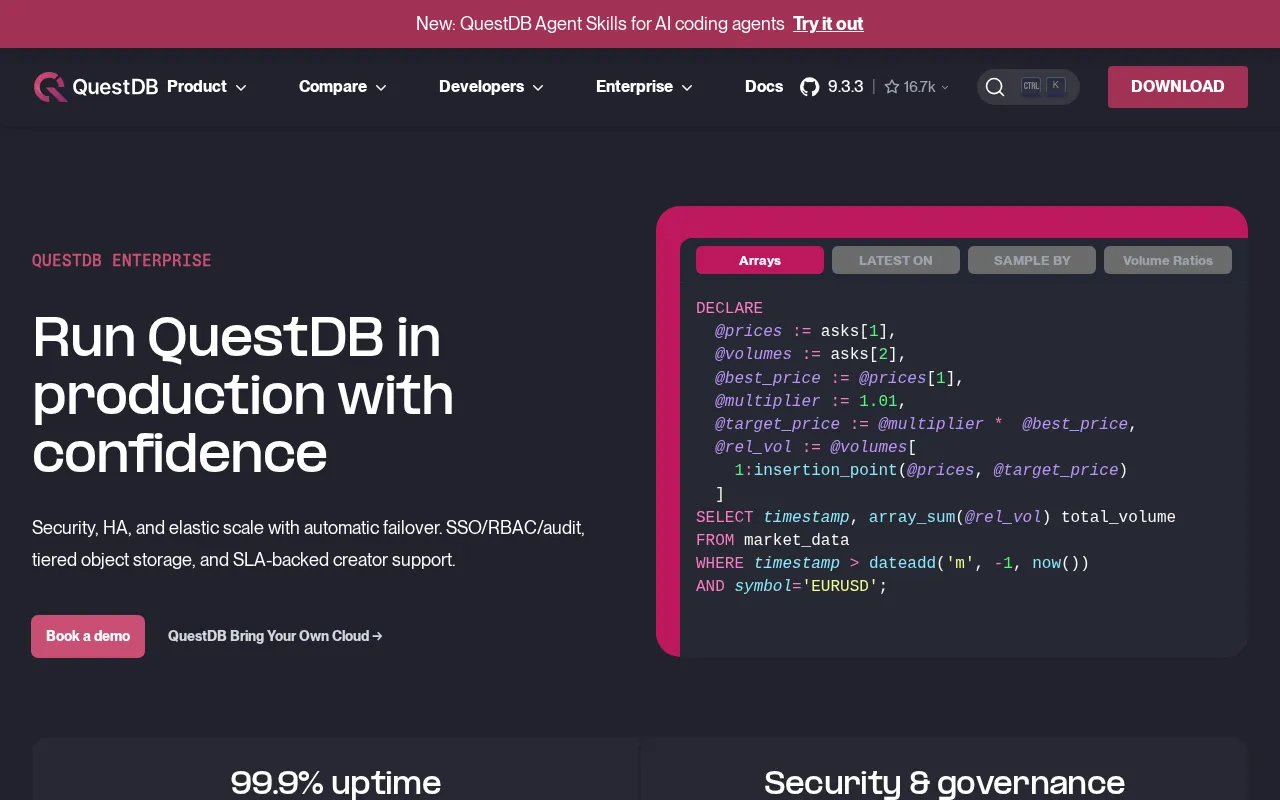Image resolution: width=1280 pixels, height=800 pixels.
Task: Go to Docs in the navigation
Action: (x=764, y=87)
